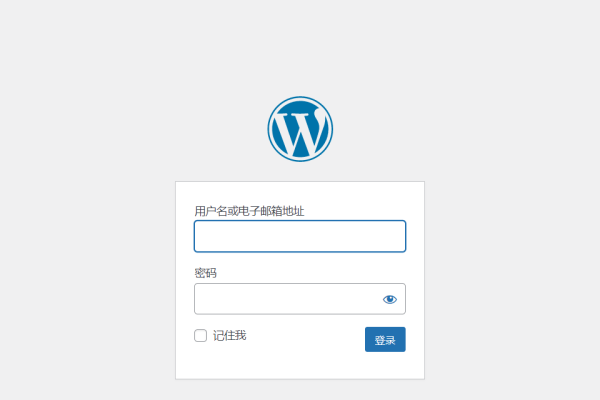Click the eye icon beside the password
The image size is (600, 400).
tap(390, 299)
